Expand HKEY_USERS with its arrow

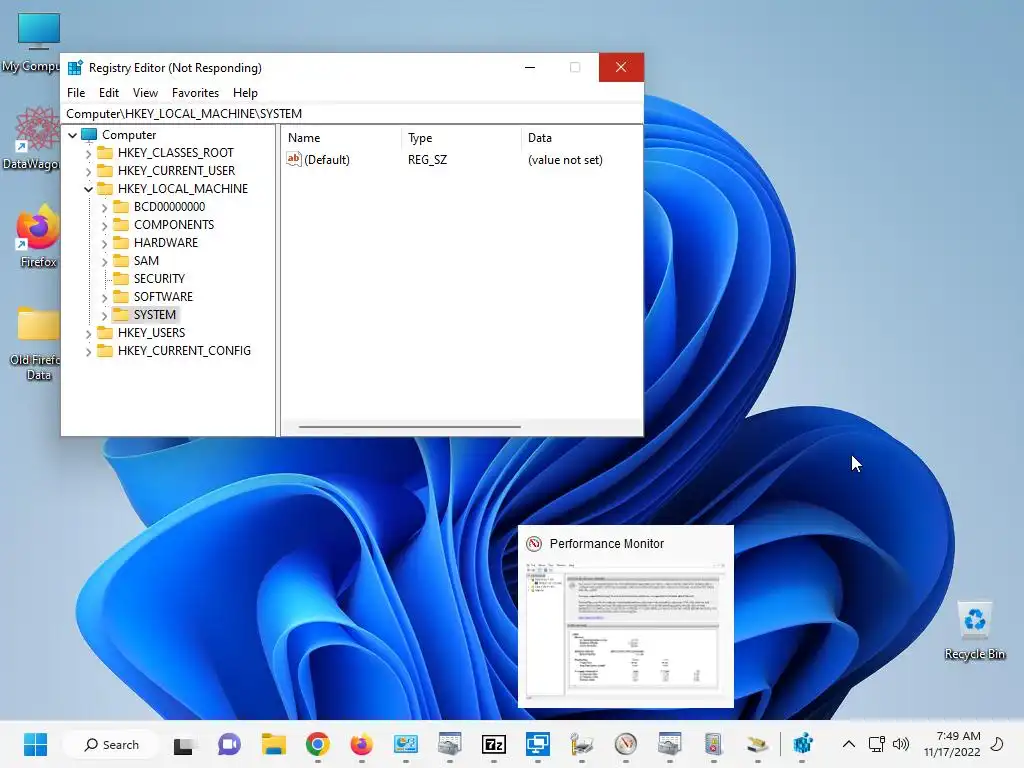[88, 333]
